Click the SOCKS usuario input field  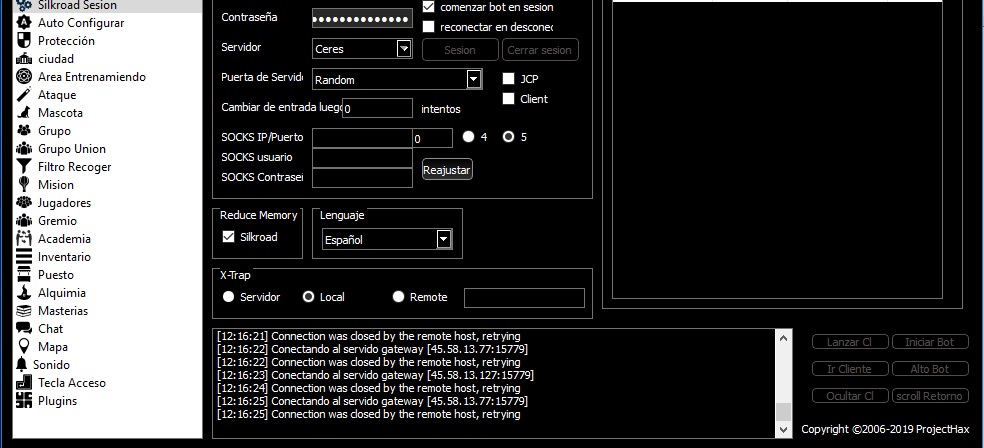pyautogui.click(x=362, y=158)
